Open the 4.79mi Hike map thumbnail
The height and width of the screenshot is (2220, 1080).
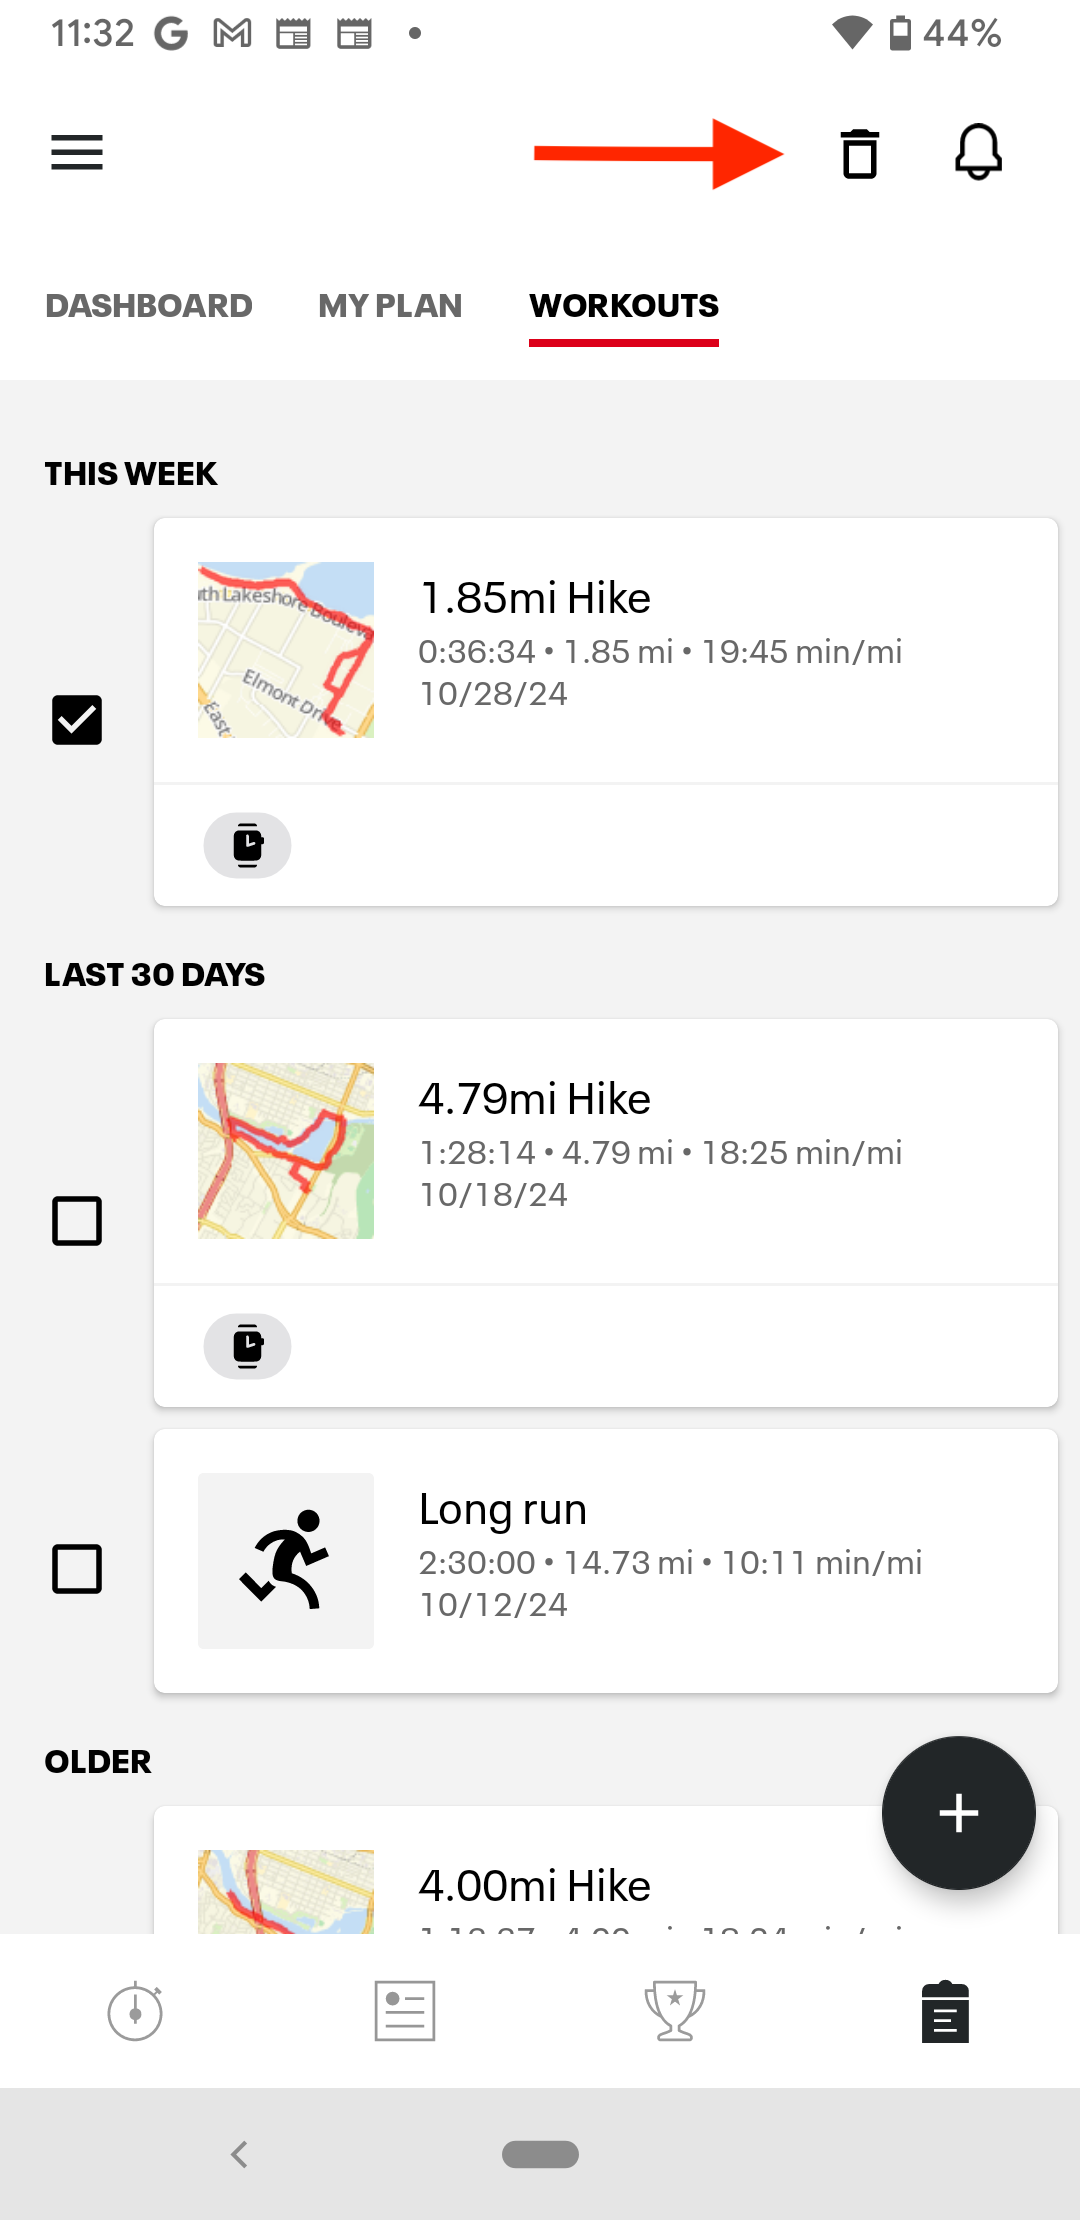pos(286,1151)
